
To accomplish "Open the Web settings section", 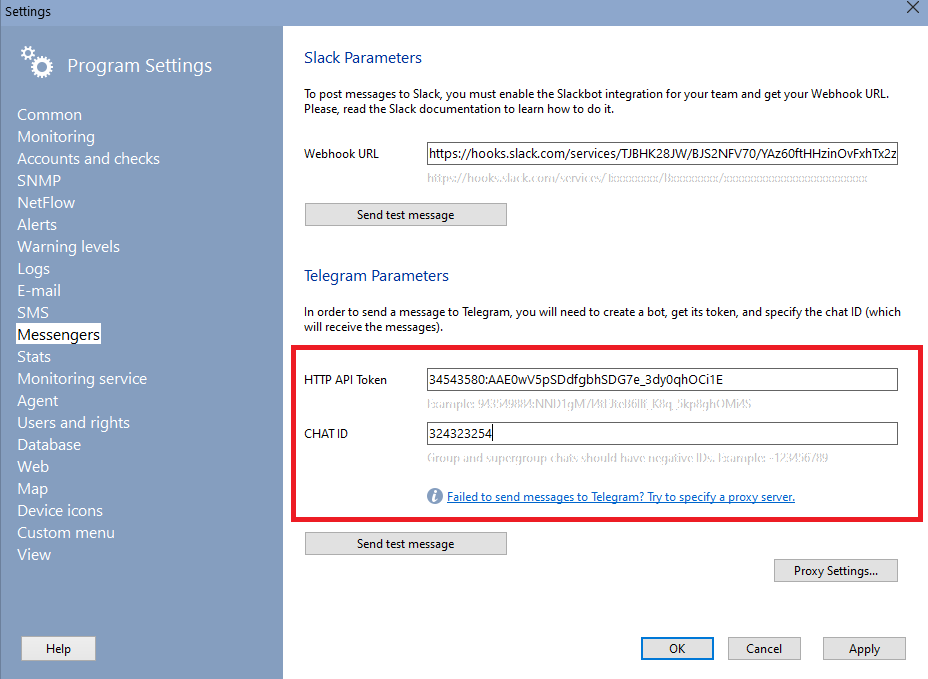I will (x=33, y=466).
